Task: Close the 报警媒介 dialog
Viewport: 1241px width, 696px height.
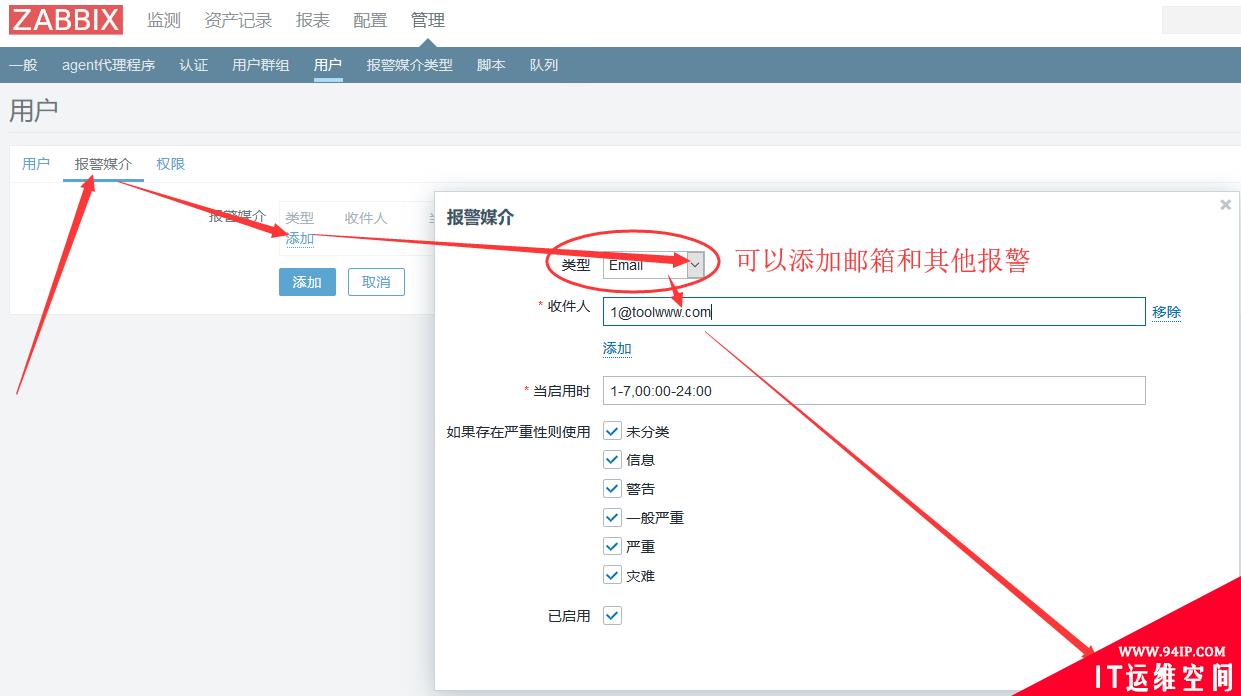Action: coord(1225,204)
